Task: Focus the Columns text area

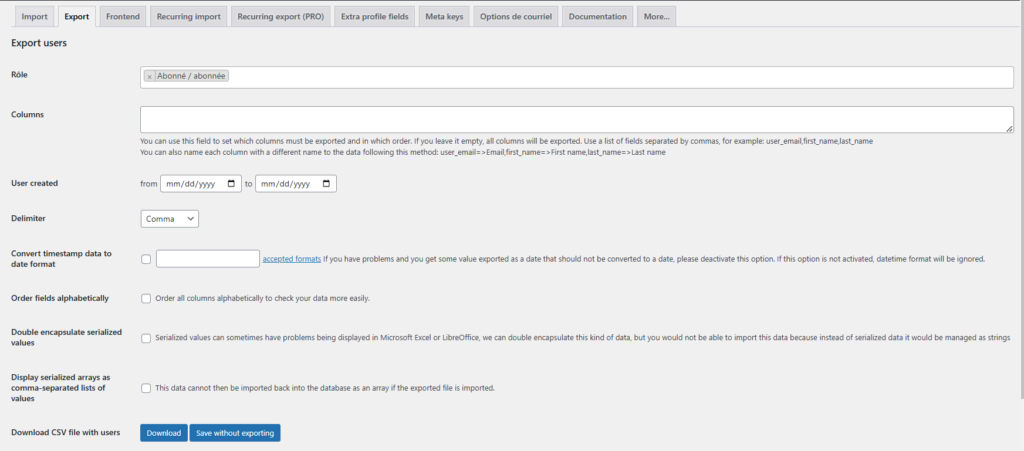Action: [x=577, y=120]
